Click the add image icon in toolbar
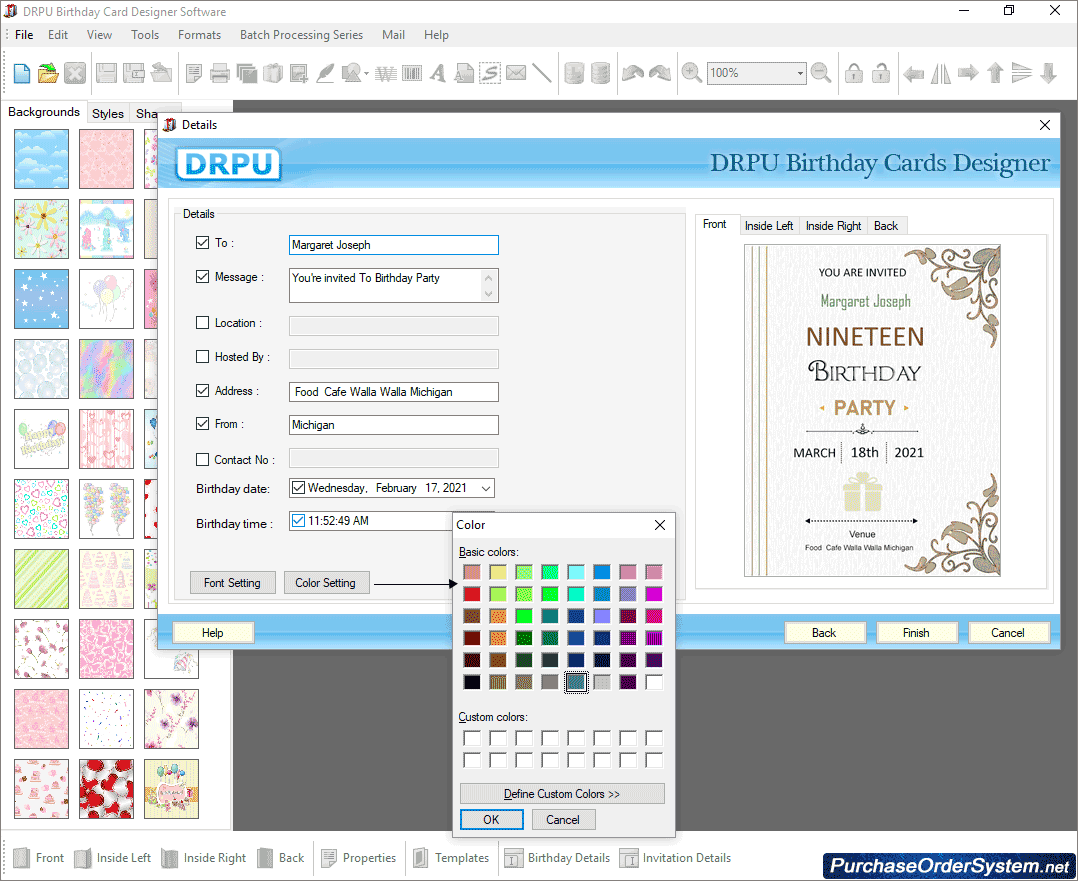The width and height of the screenshot is (1078, 881). 299,73
